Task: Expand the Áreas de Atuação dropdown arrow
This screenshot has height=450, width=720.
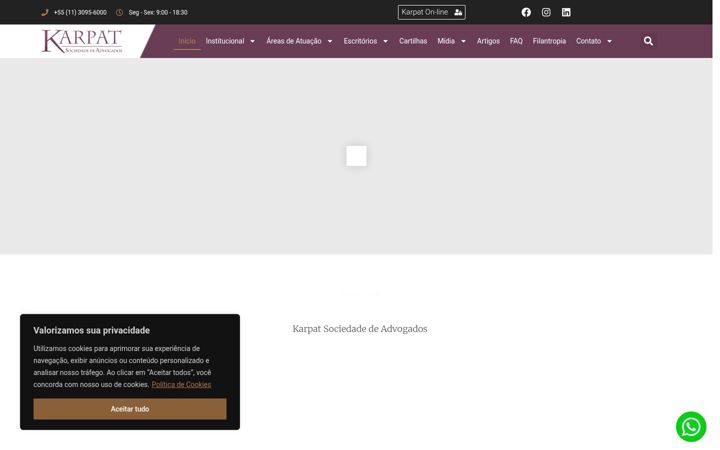Action: (x=330, y=41)
